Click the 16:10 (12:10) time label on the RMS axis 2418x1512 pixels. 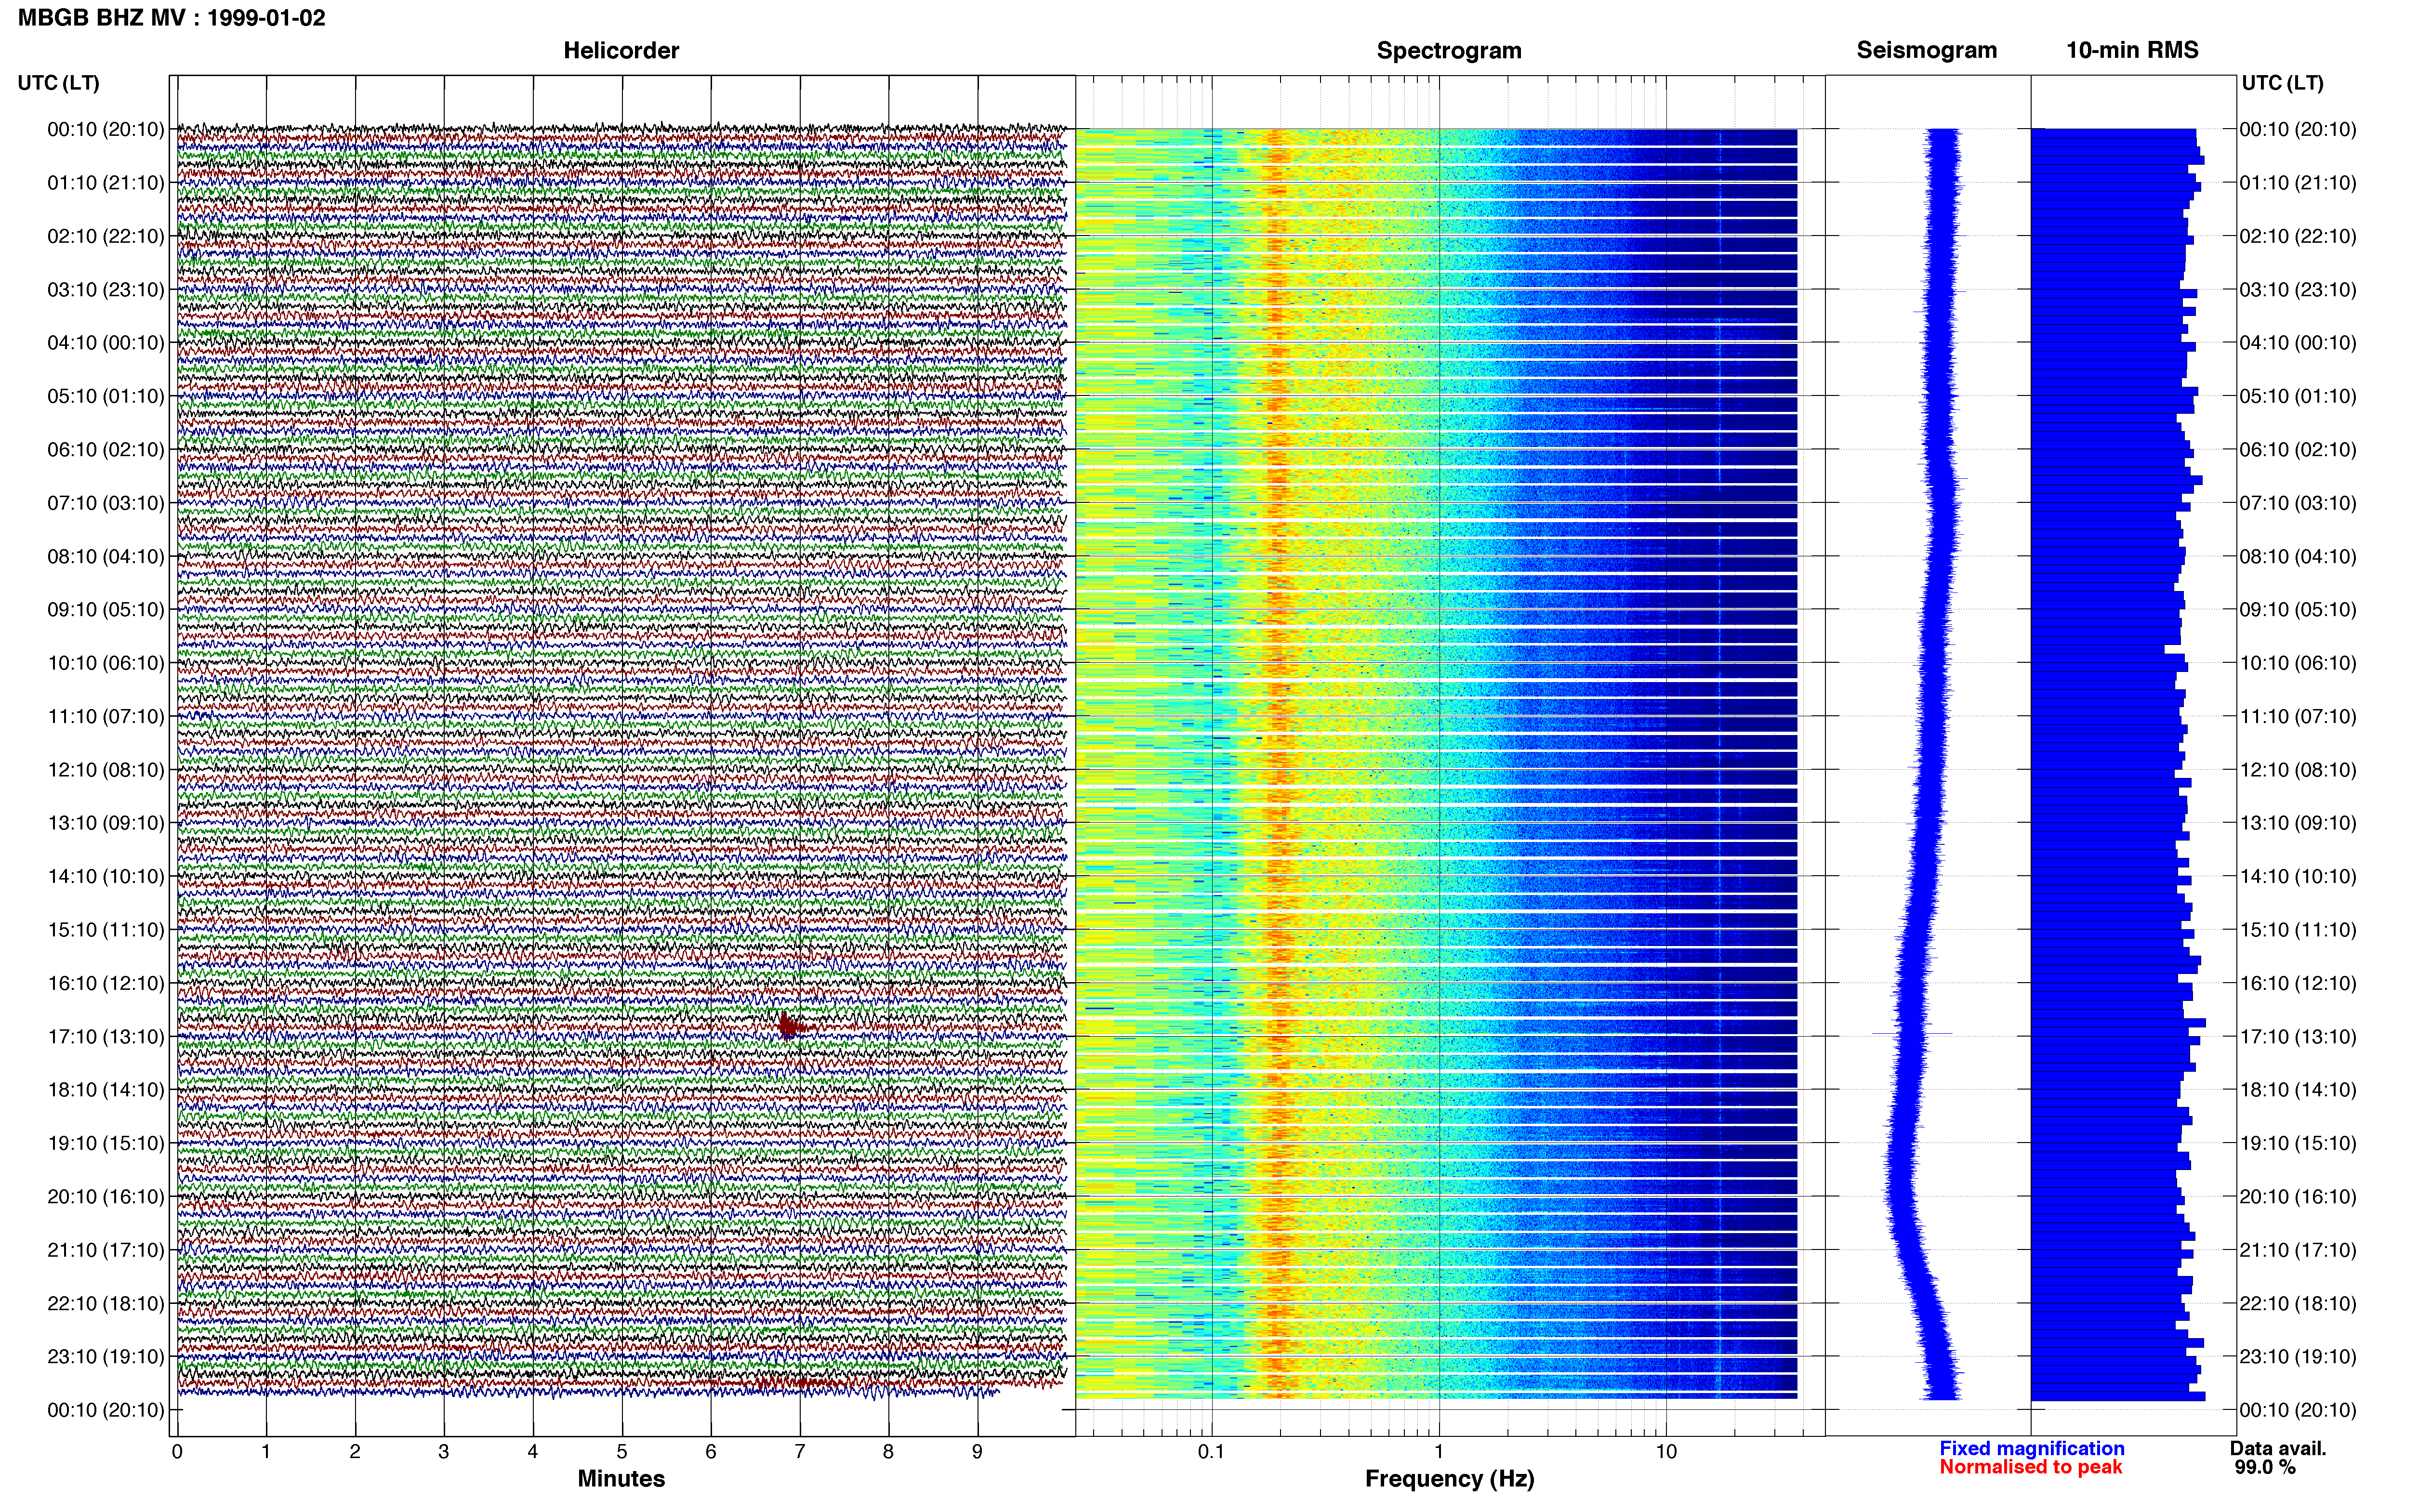coord(2298,983)
